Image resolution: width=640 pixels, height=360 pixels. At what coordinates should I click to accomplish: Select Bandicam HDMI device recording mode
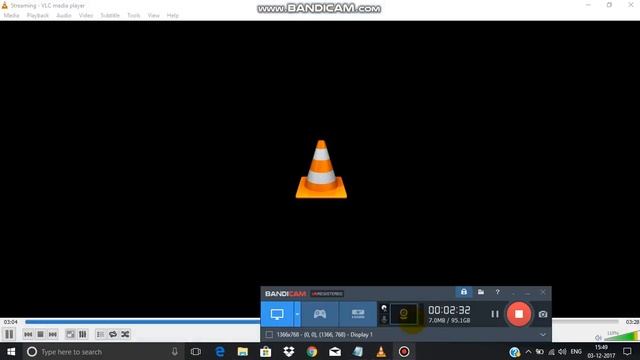coord(358,314)
